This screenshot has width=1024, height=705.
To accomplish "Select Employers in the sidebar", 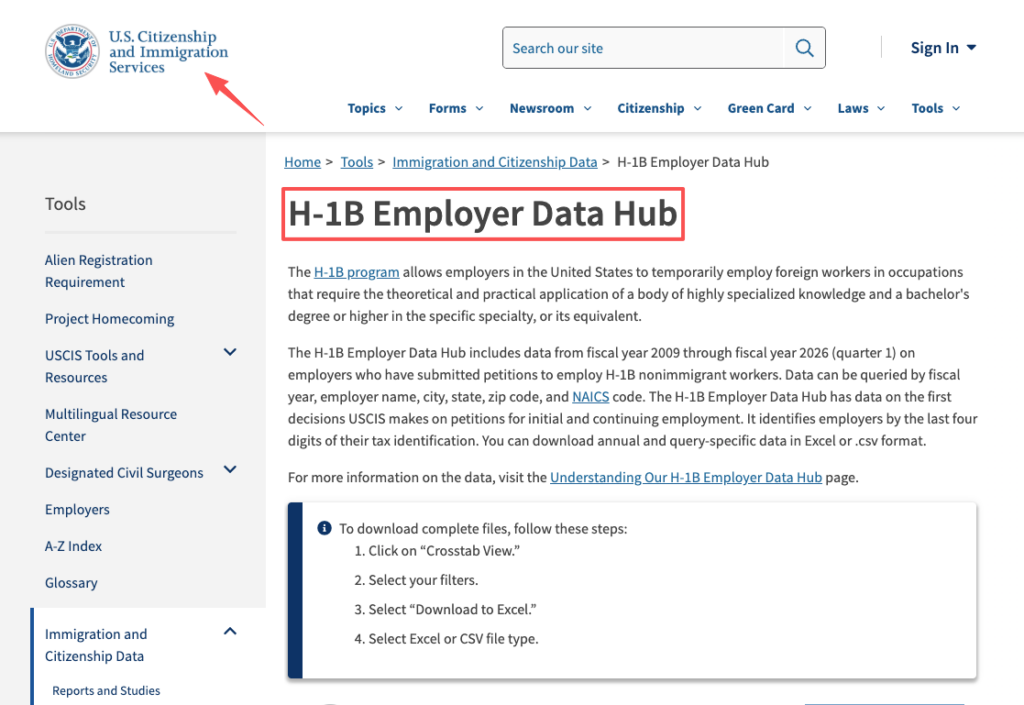I will [77, 509].
